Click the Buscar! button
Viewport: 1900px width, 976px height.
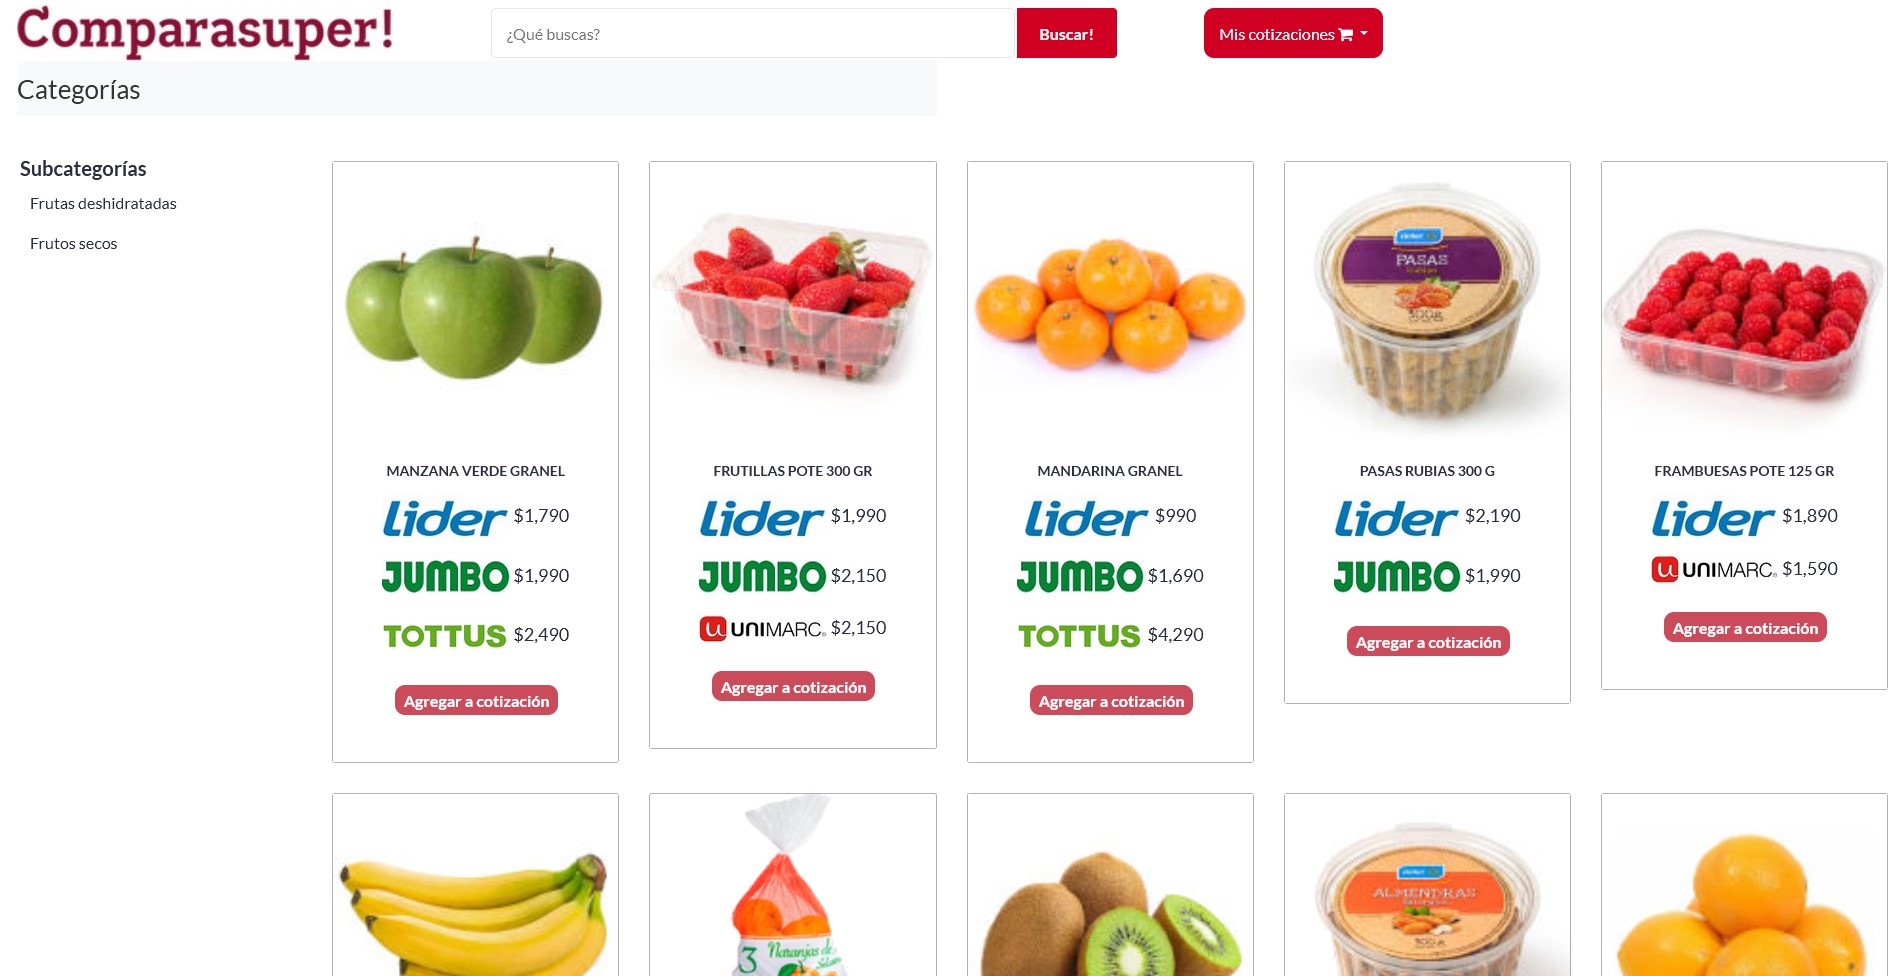tap(1066, 33)
